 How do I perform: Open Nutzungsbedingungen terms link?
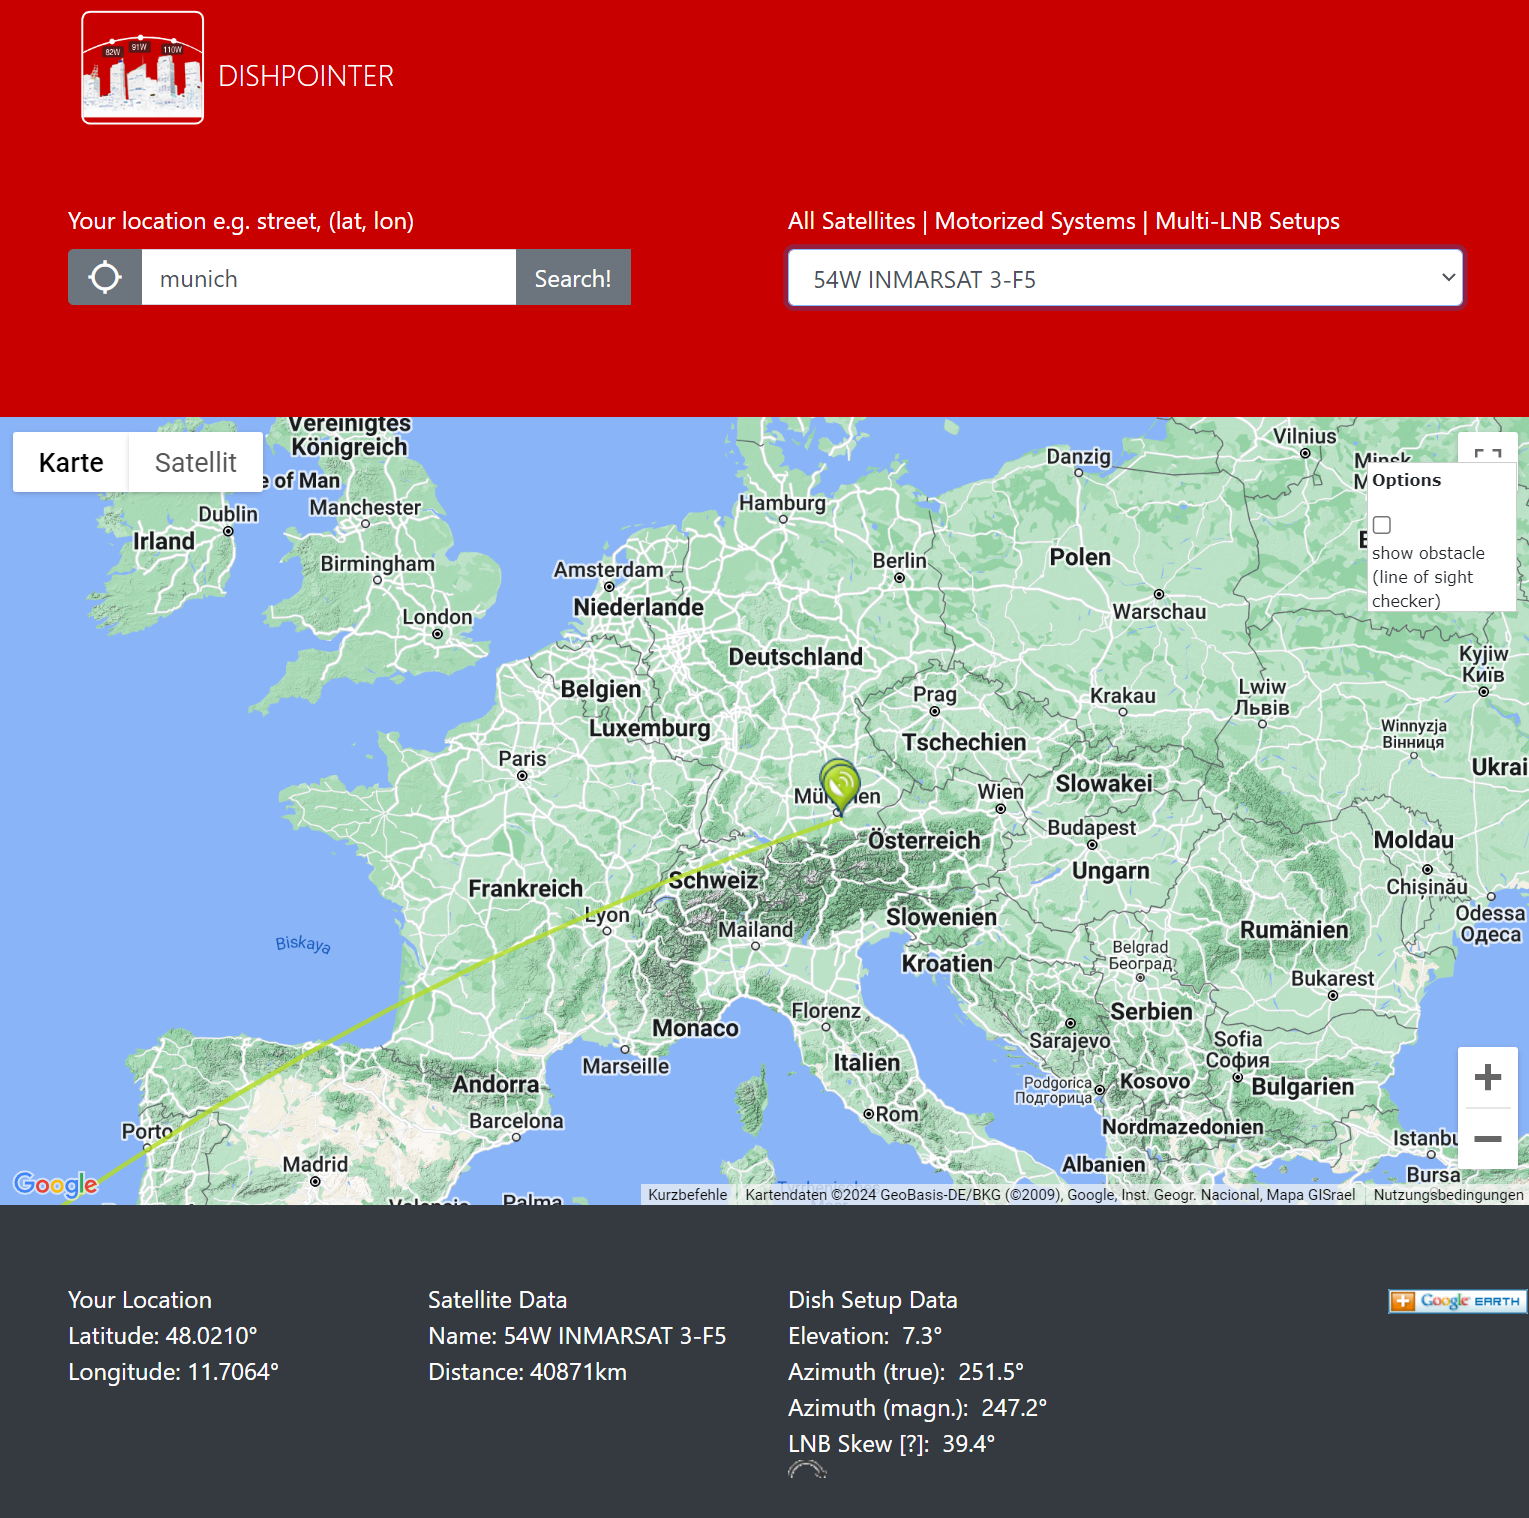pos(1448,1195)
